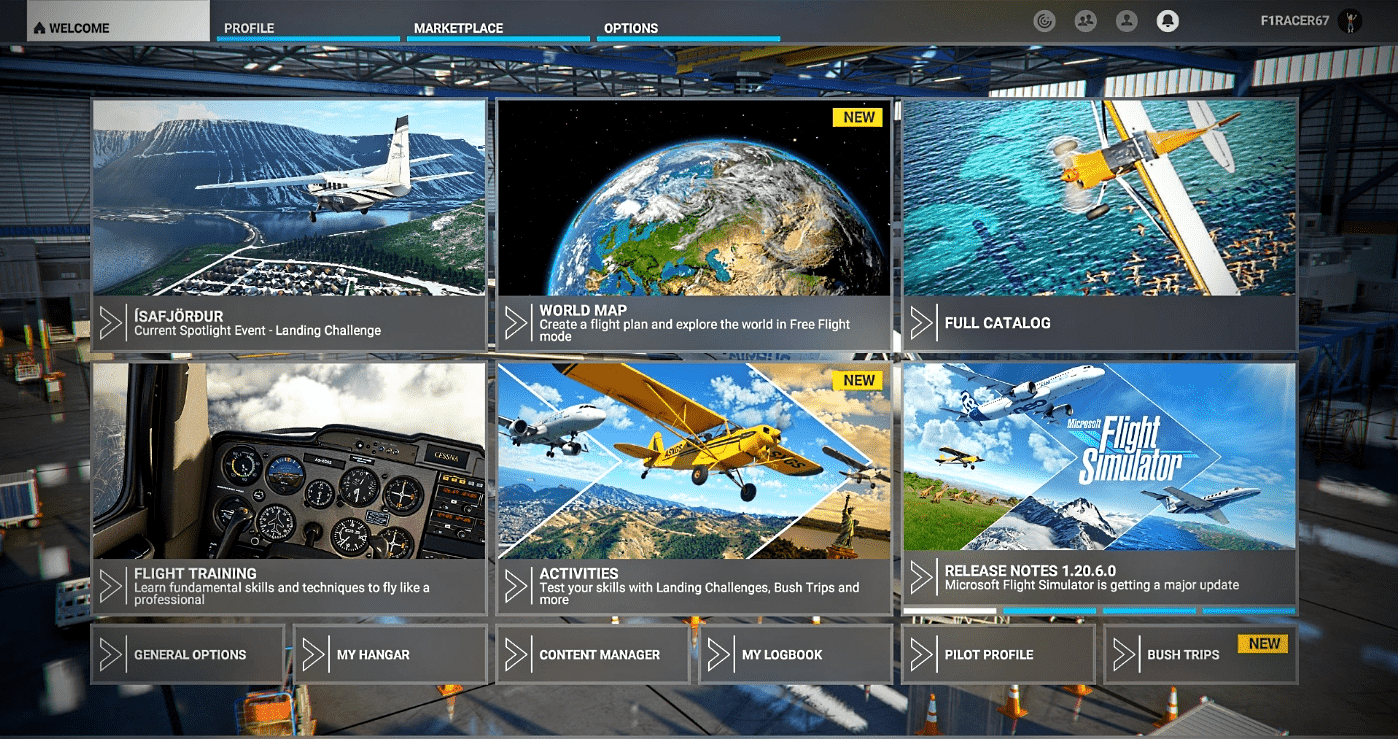Open the Ísafjörður landing challenge thumbnail
The image size is (1398, 739).
[x=289, y=198]
